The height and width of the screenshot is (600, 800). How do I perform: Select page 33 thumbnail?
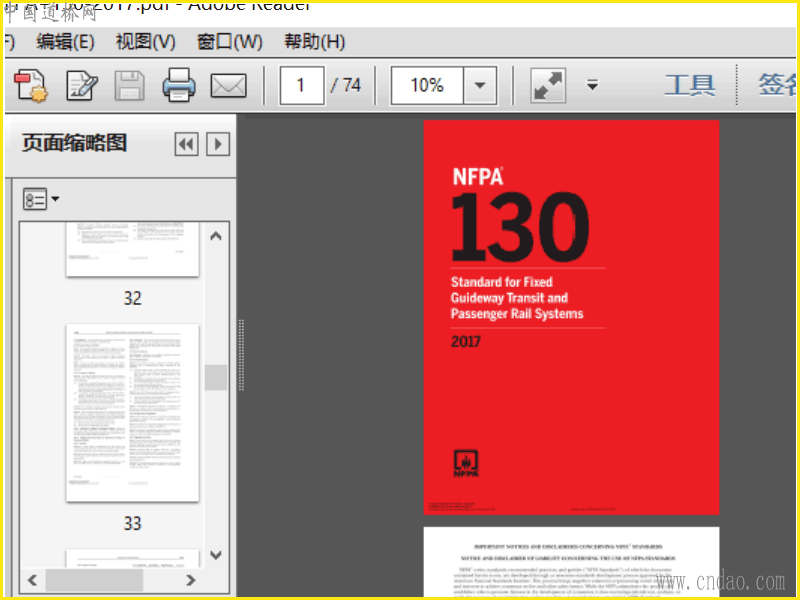[133, 413]
